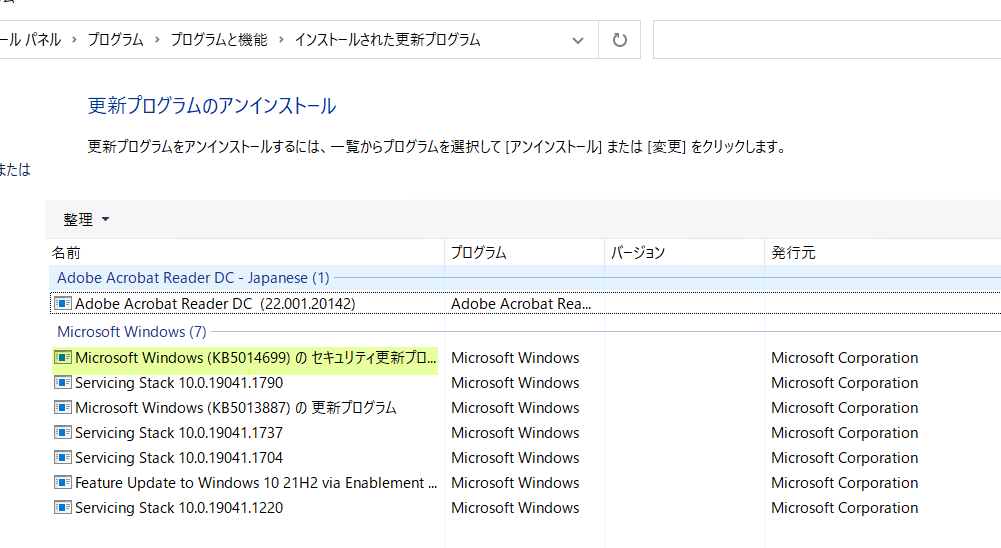Go to プログラム in the breadcrumb
This screenshot has height=548, width=1001.
[x=116, y=40]
